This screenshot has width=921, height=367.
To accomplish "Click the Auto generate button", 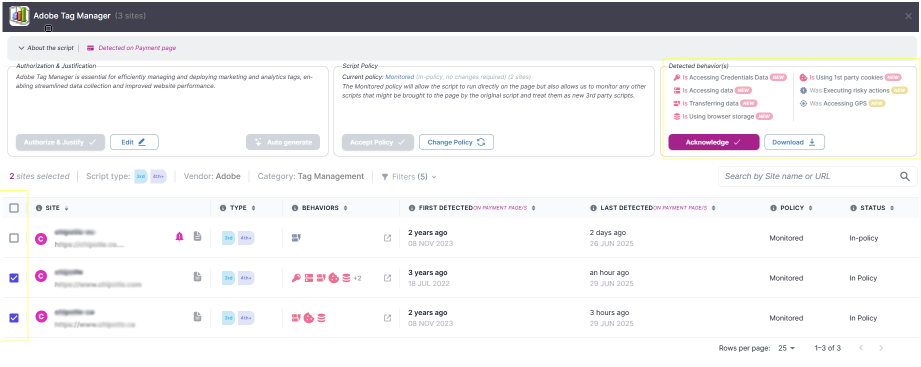I will coord(283,142).
